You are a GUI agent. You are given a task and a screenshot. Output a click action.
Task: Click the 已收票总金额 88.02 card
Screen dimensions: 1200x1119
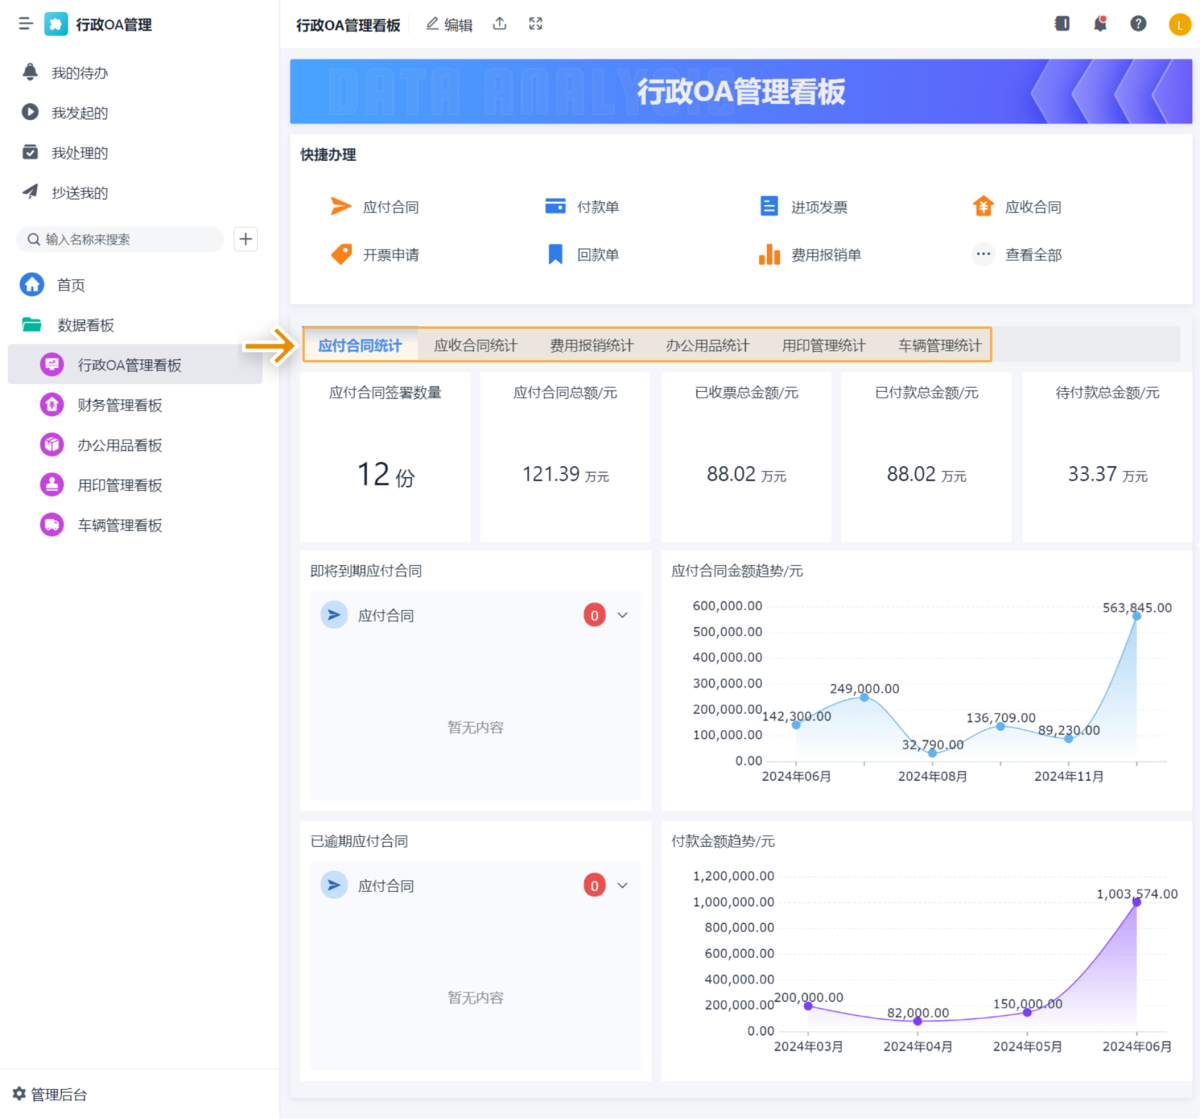746,457
